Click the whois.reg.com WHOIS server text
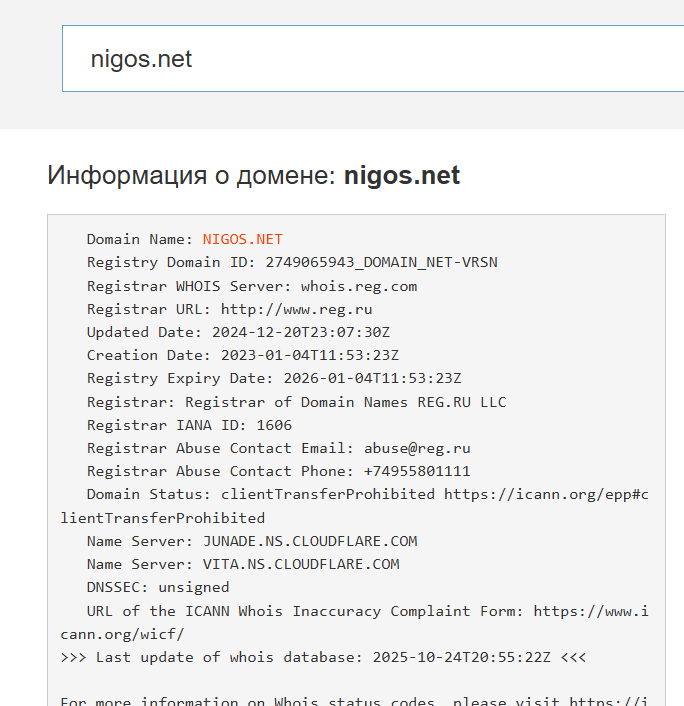This screenshot has height=706, width=684. pyautogui.click(x=359, y=286)
